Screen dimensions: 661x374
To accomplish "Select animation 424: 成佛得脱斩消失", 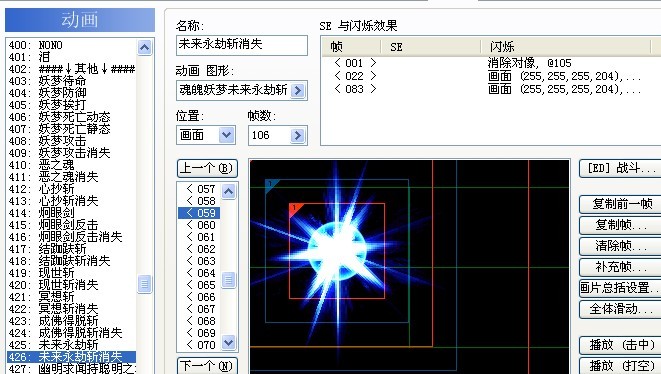I will [72, 333].
